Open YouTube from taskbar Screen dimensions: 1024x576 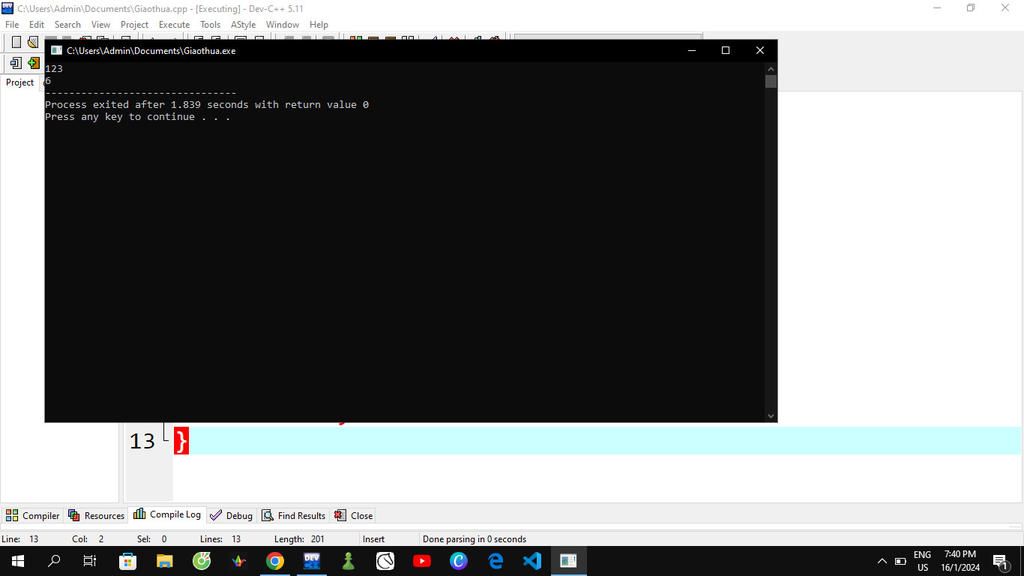coord(422,561)
